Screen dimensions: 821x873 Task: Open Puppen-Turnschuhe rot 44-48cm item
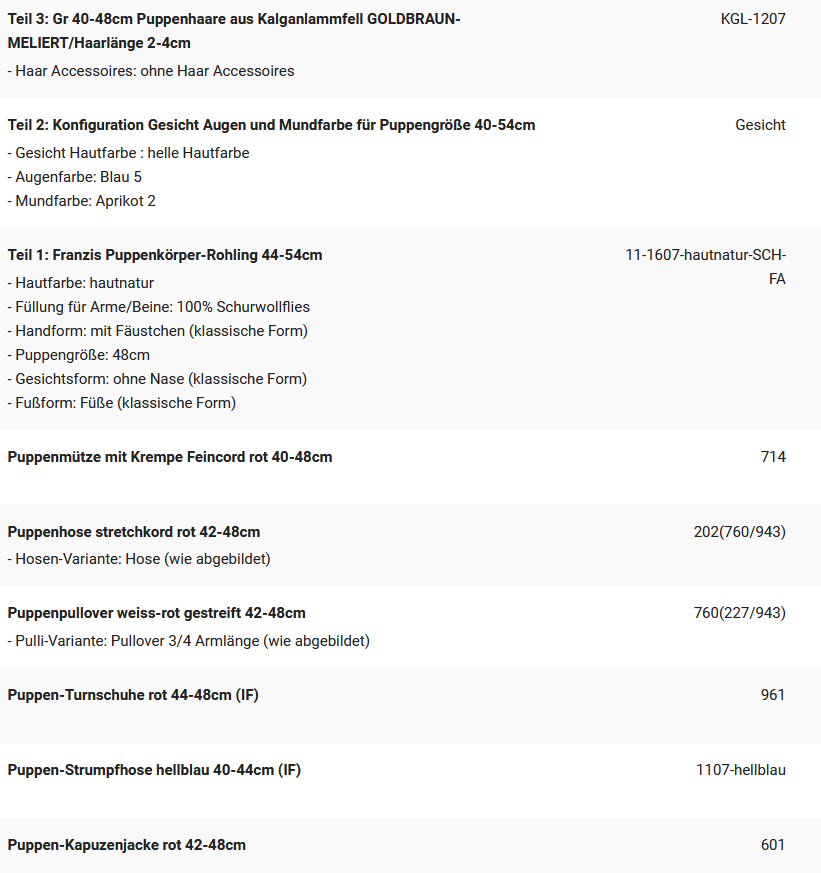tap(133, 695)
